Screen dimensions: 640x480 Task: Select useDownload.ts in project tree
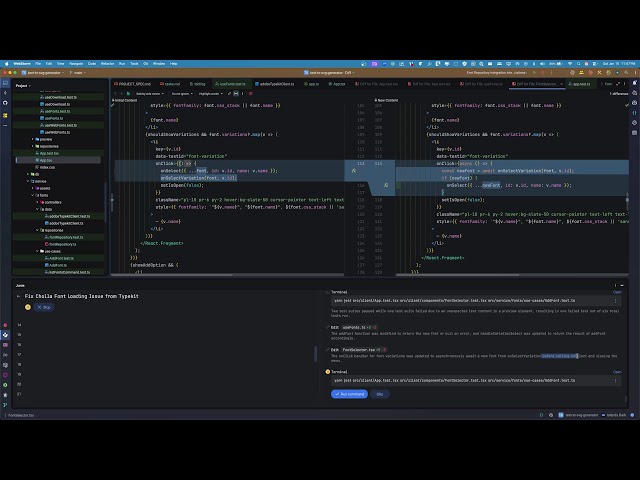(x=57, y=104)
